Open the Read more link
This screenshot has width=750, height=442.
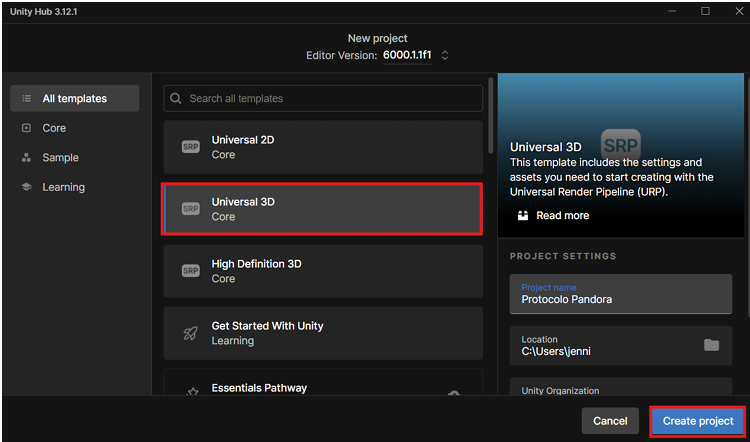coord(562,216)
